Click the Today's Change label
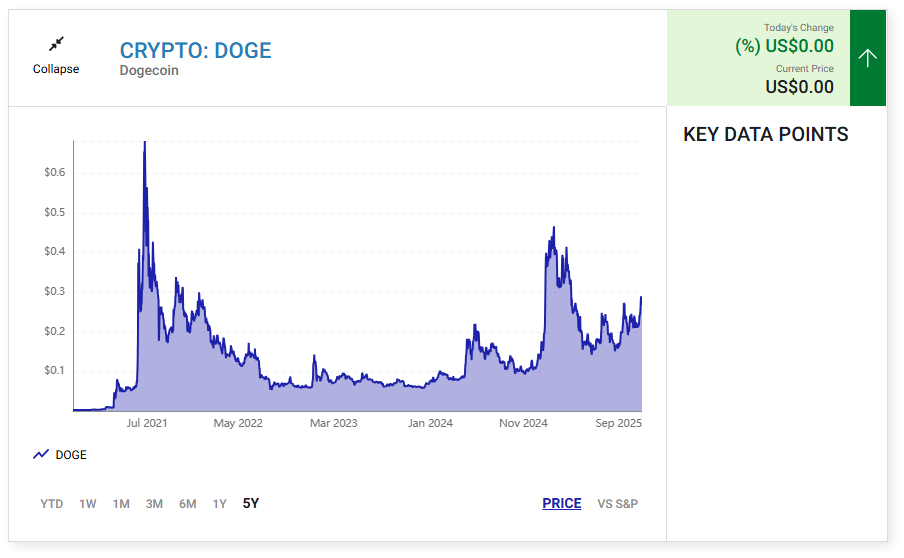904x558 pixels. [x=798, y=28]
